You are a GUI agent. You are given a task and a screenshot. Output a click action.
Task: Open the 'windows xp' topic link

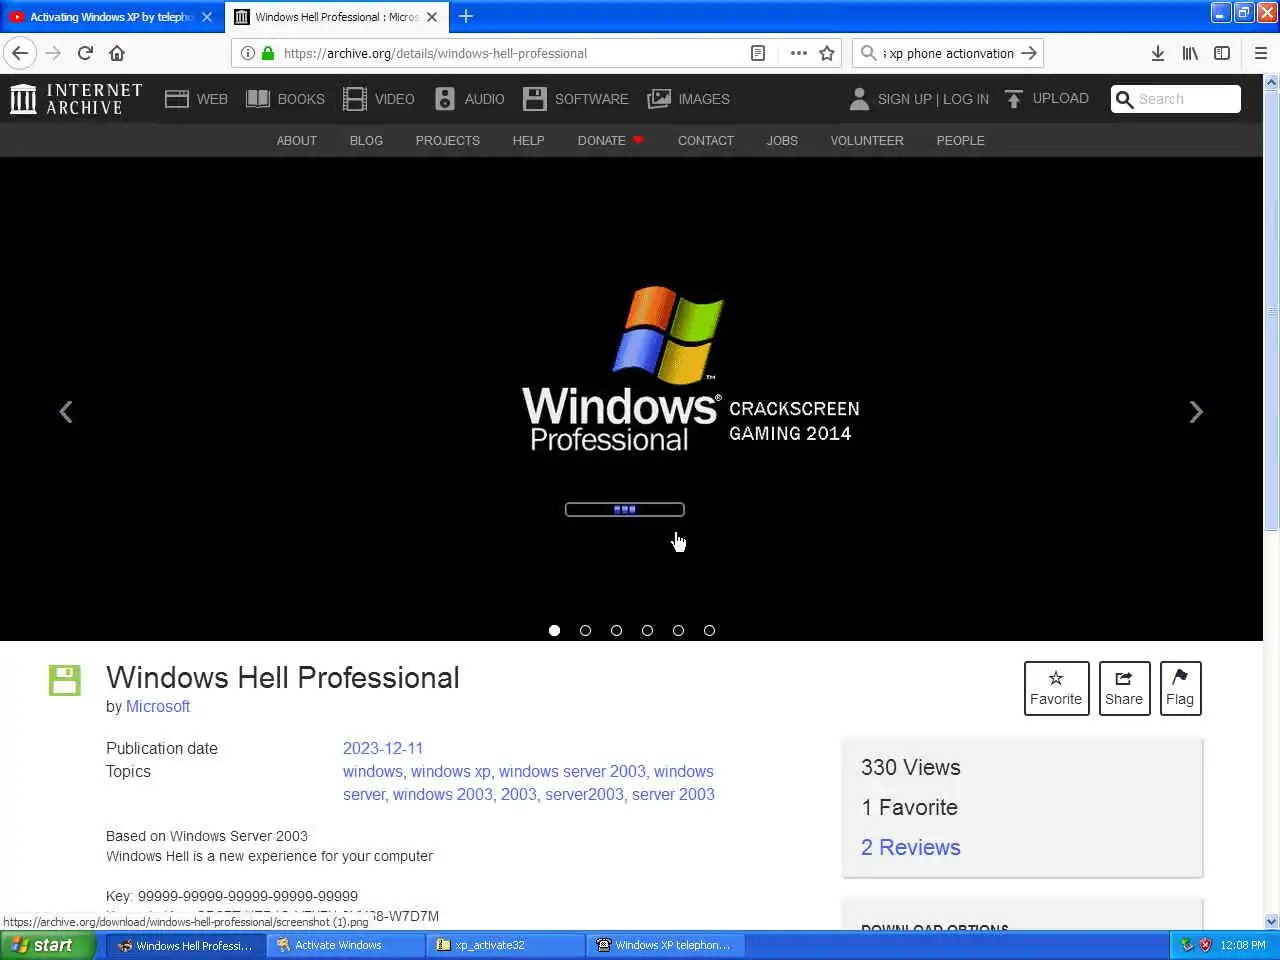pos(450,771)
